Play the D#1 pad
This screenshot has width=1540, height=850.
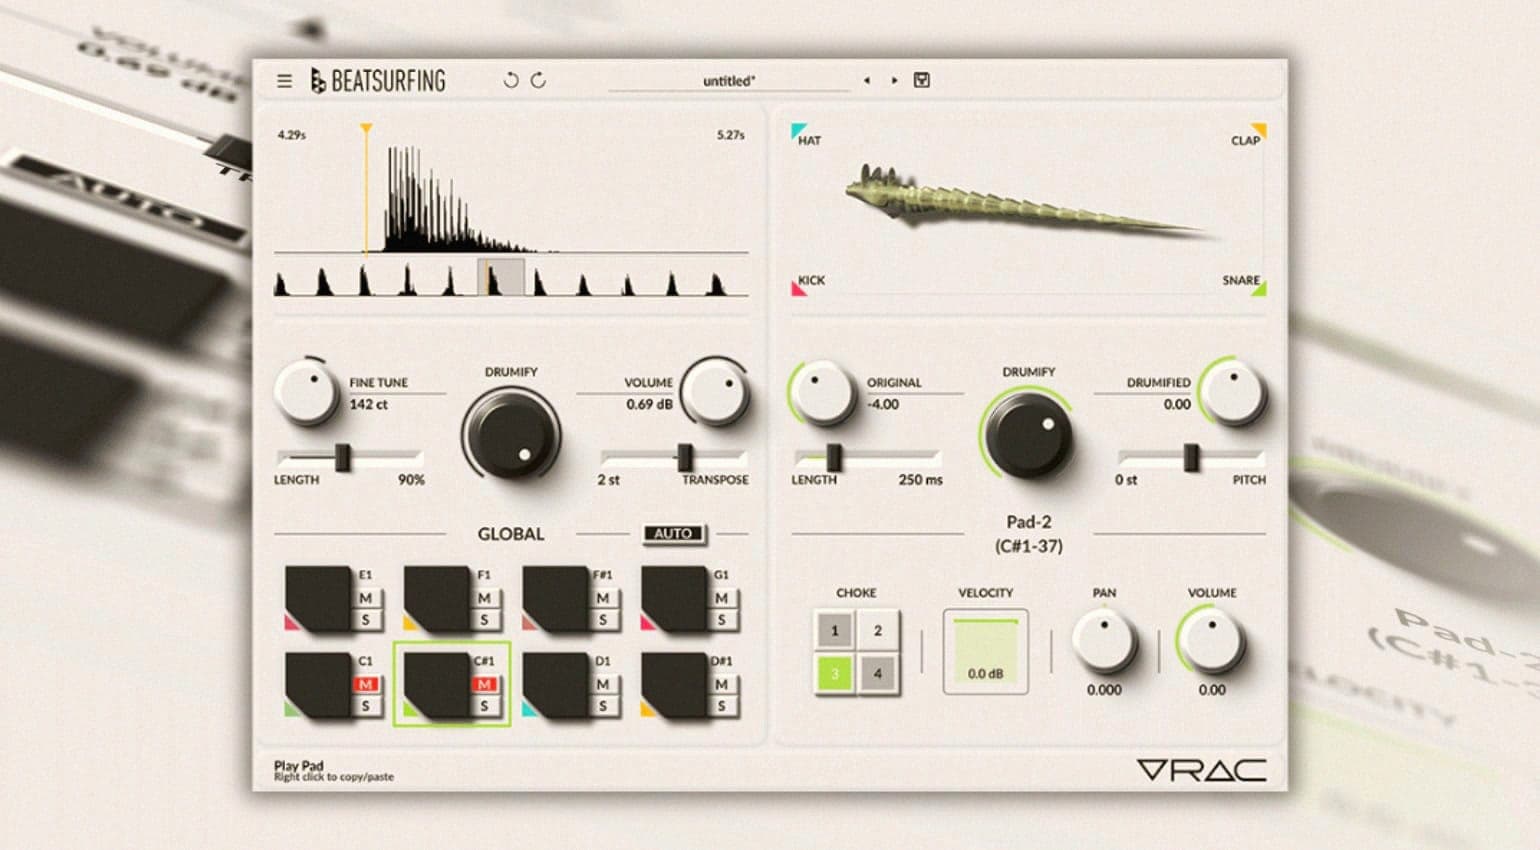click(x=675, y=685)
